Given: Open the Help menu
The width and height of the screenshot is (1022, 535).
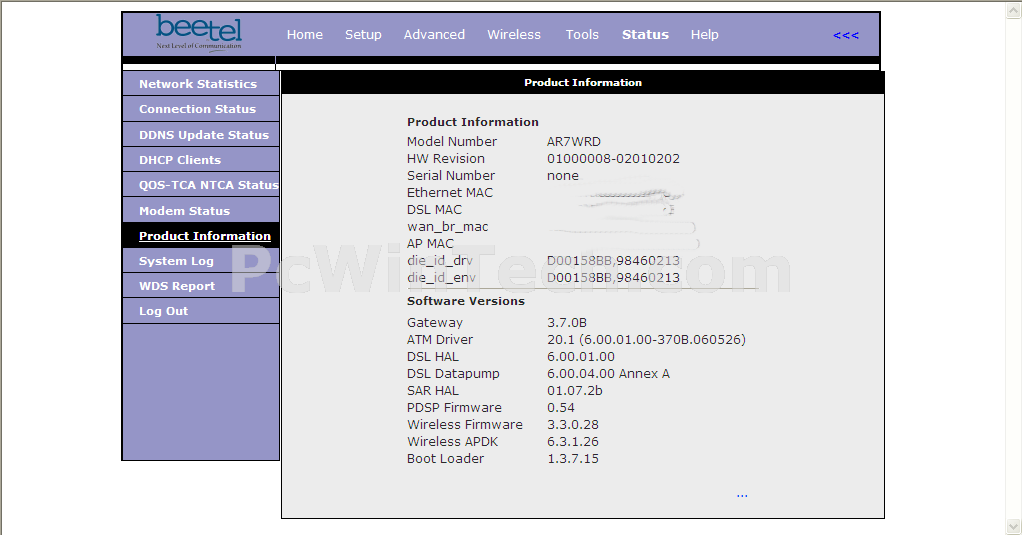Looking at the screenshot, I should 705,35.
